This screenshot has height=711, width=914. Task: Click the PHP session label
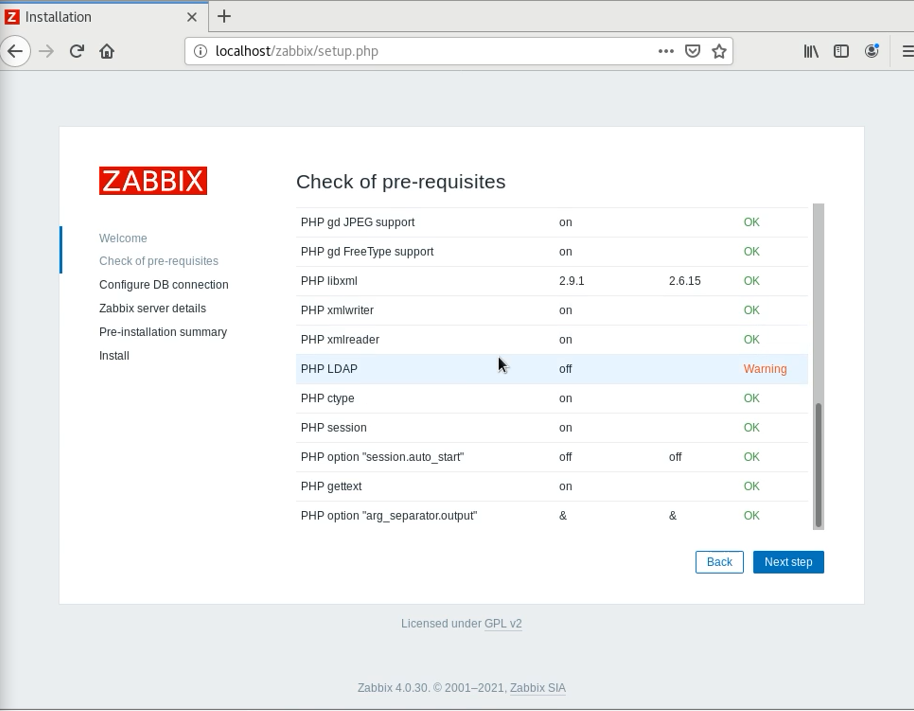(334, 428)
